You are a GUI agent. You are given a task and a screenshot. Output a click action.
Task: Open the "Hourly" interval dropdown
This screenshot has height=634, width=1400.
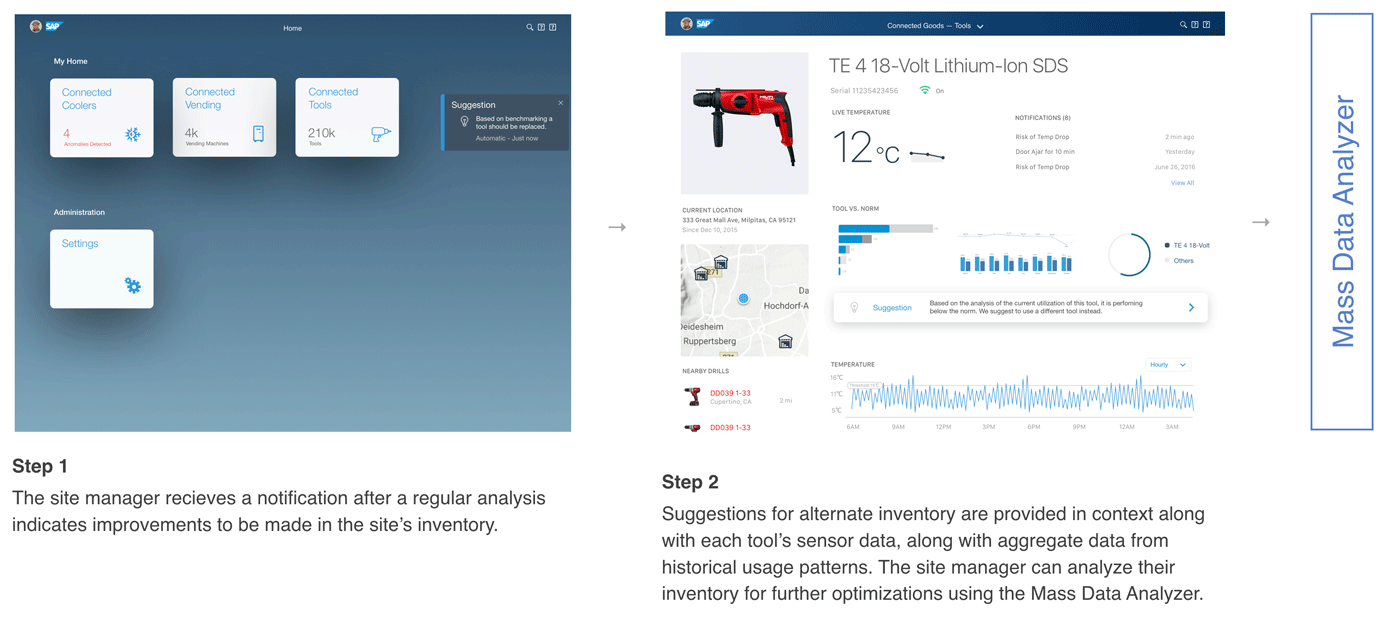(1168, 365)
